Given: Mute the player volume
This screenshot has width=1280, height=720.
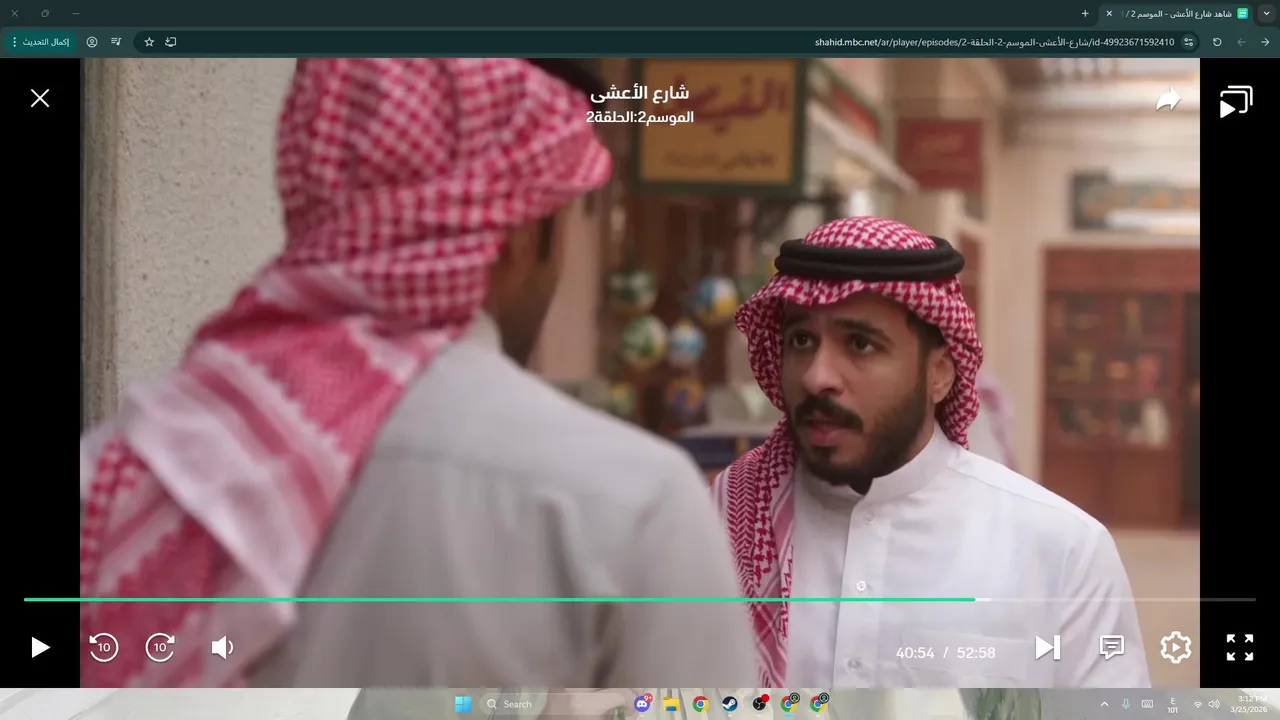Looking at the screenshot, I should point(222,648).
